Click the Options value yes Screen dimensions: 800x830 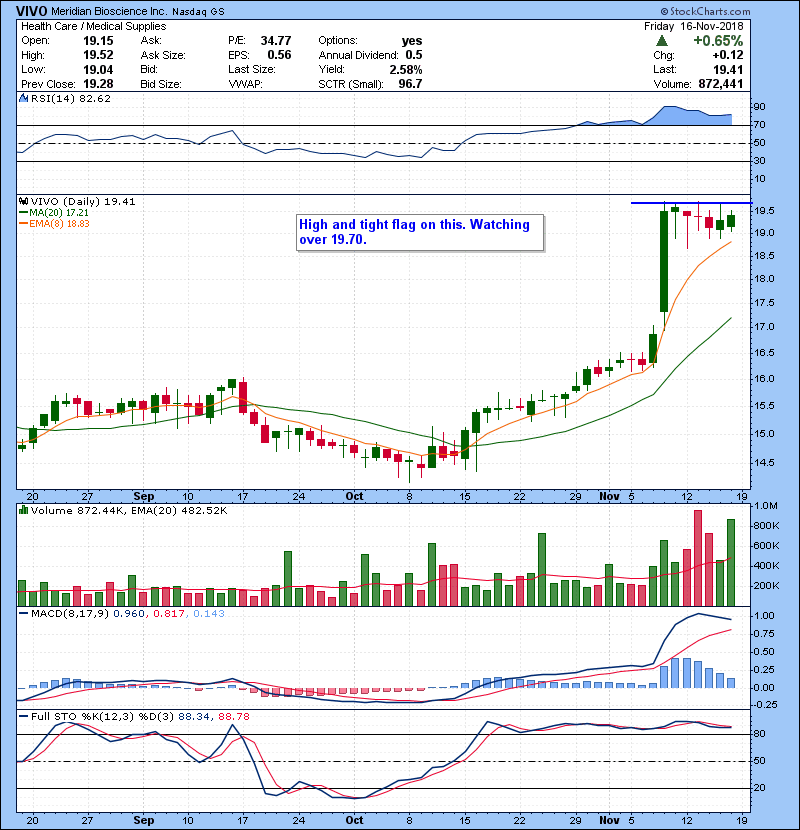click(412, 41)
